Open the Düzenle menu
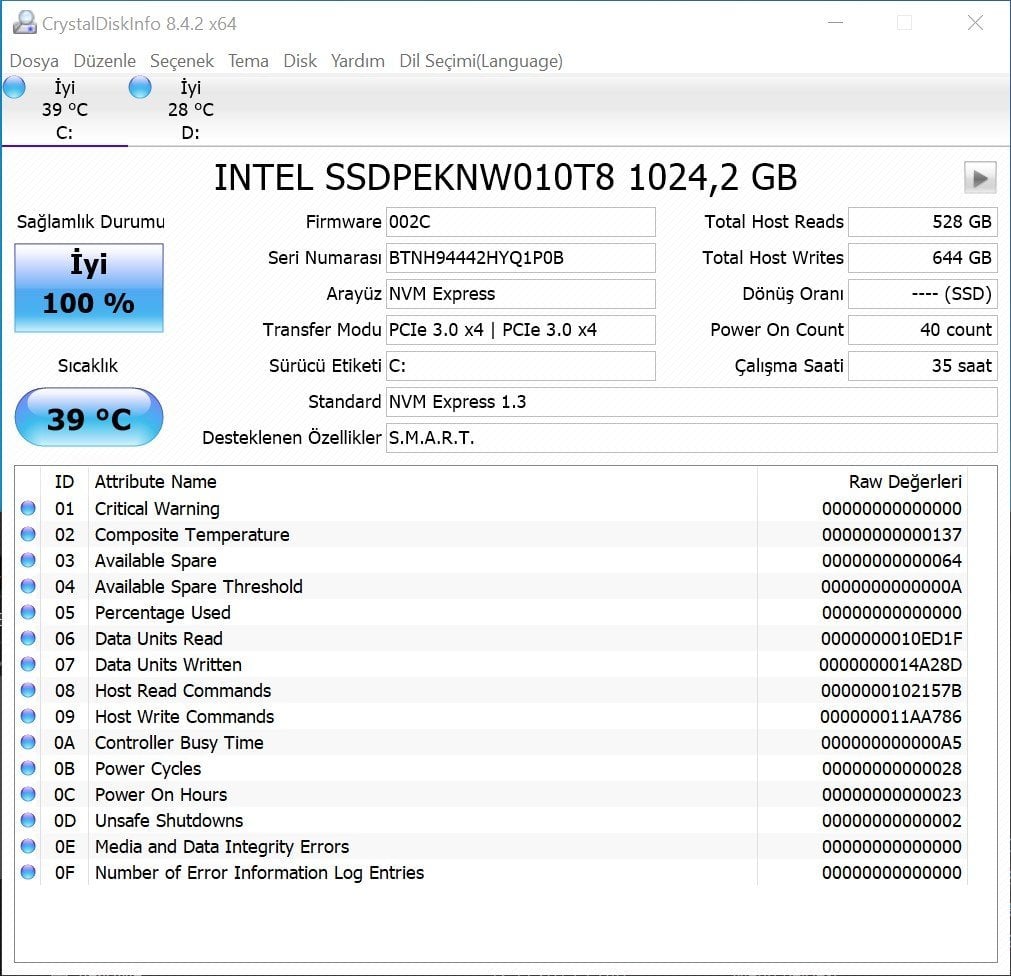The image size is (1011, 976). point(104,61)
